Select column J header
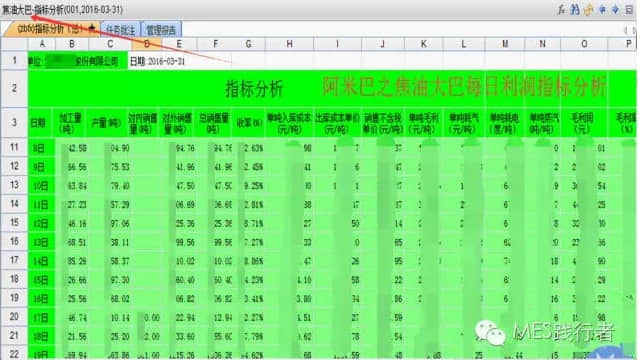This screenshot has height=360, width=642. tap(382, 44)
